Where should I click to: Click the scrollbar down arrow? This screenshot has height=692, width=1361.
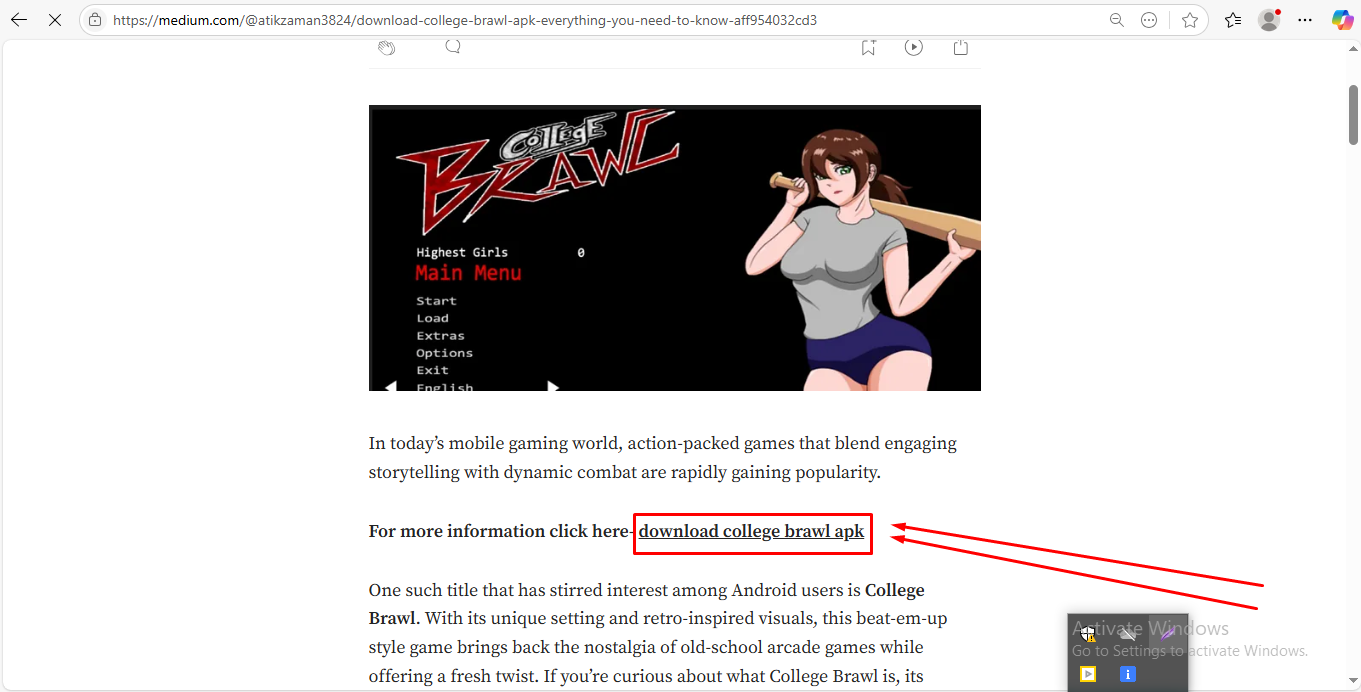click(1353, 682)
